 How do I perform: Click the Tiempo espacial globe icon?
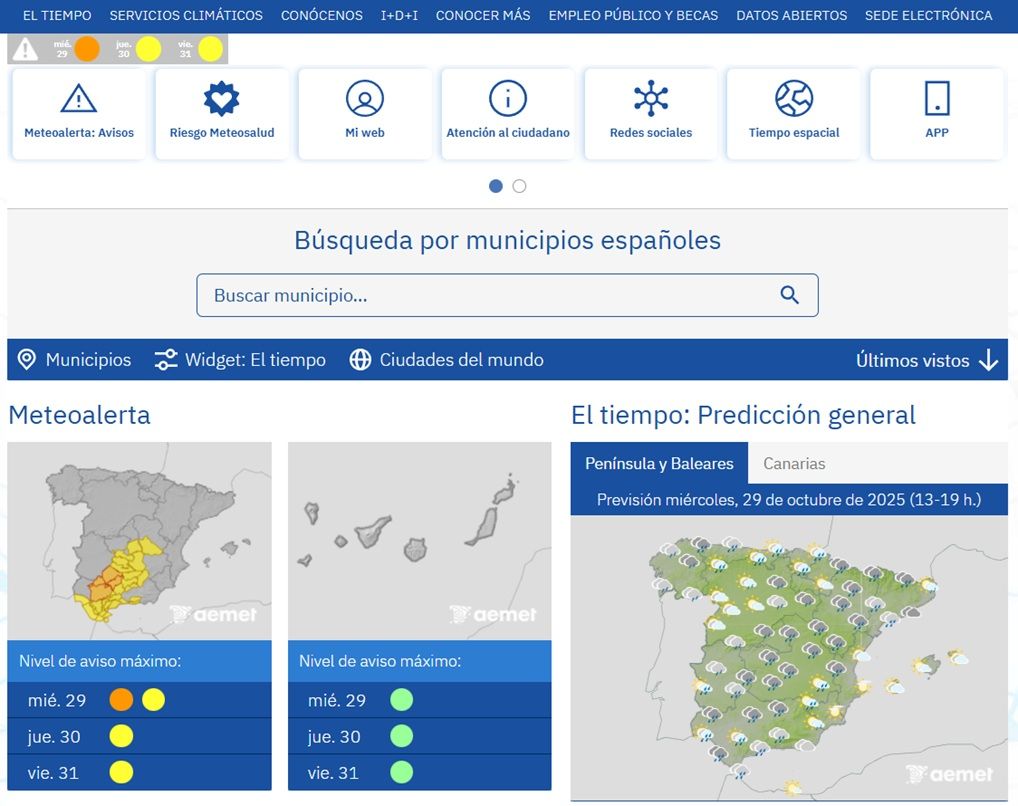coord(794,99)
